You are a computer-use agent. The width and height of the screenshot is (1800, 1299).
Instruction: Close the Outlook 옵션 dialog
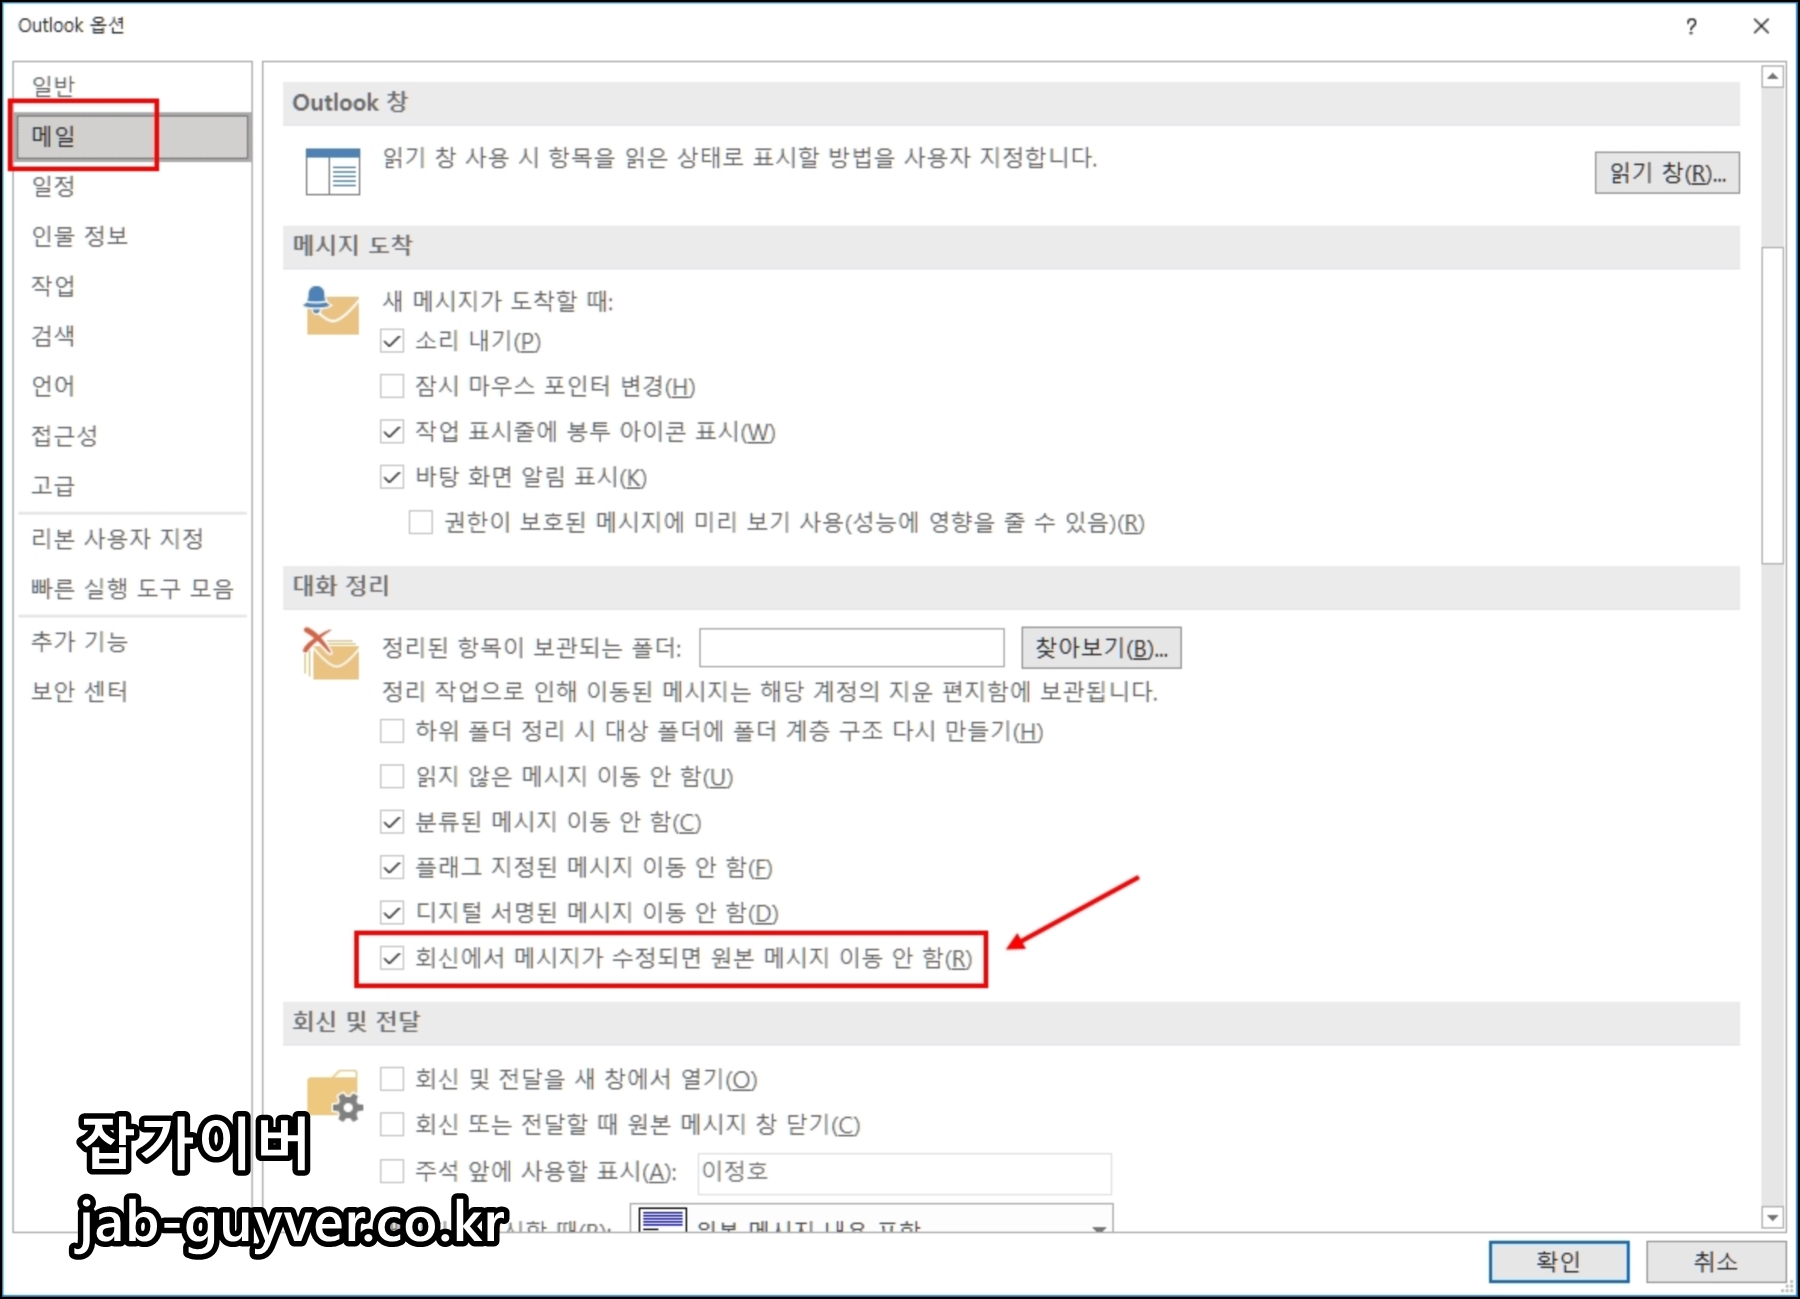click(1762, 26)
